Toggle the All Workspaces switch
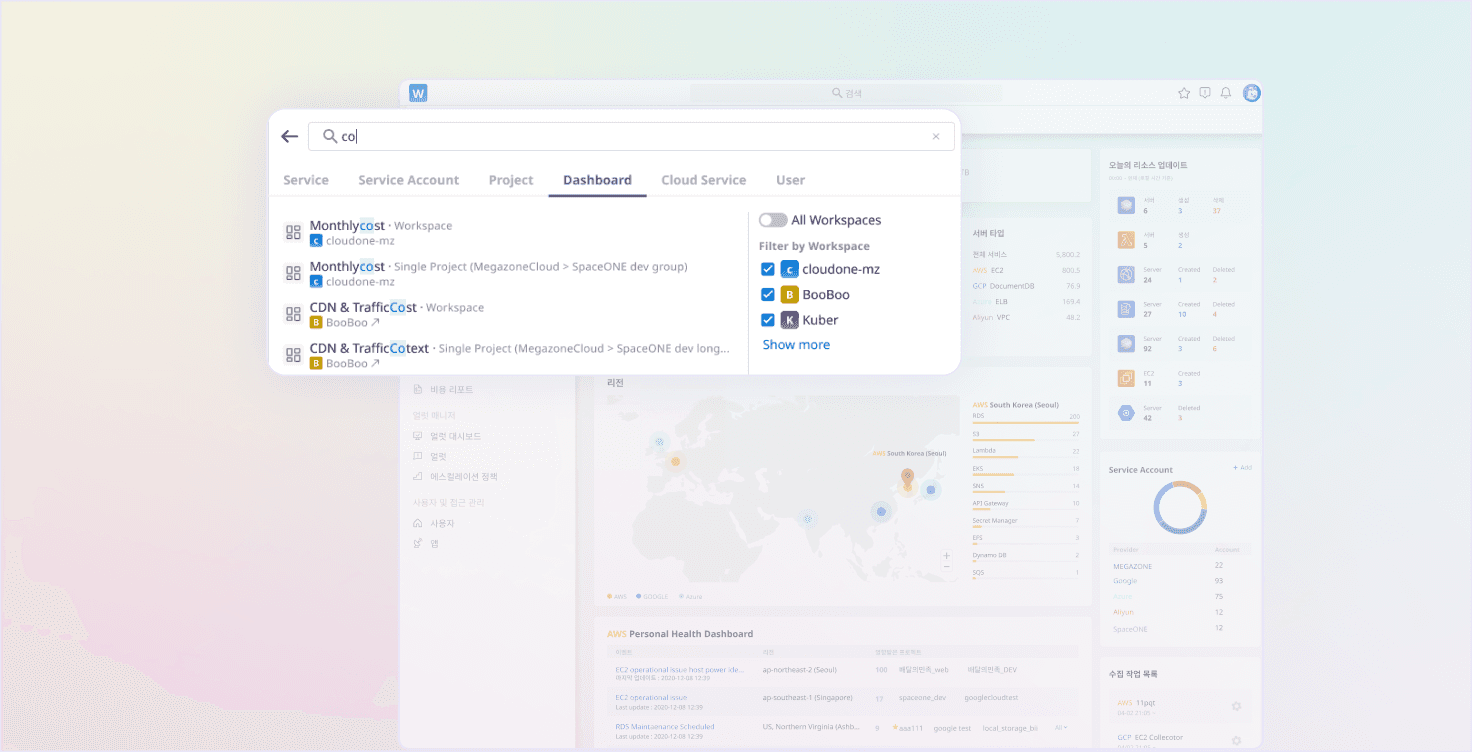Screen dimensions: 1472x752 click(772, 220)
